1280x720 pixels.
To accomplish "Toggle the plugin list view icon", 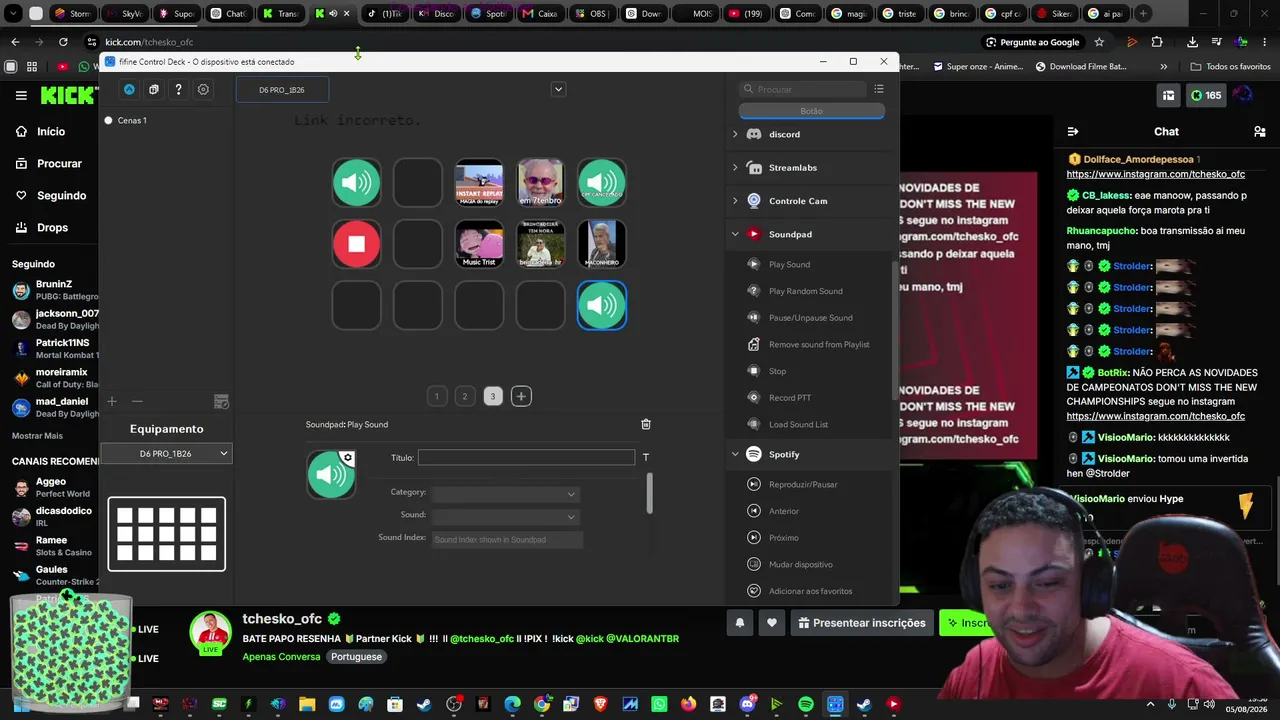I will coord(879,89).
